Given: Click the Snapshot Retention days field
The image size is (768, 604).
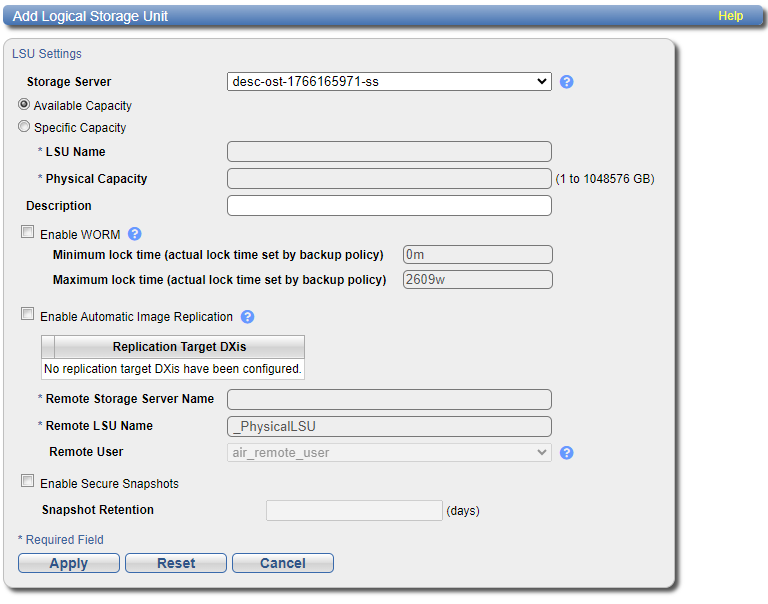Looking at the screenshot, I should click(353, 511).
